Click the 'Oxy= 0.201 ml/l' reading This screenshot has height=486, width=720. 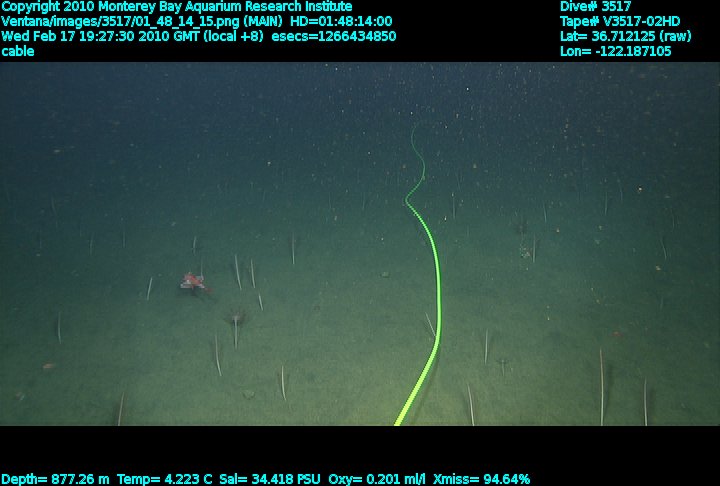tap(377, 480)
